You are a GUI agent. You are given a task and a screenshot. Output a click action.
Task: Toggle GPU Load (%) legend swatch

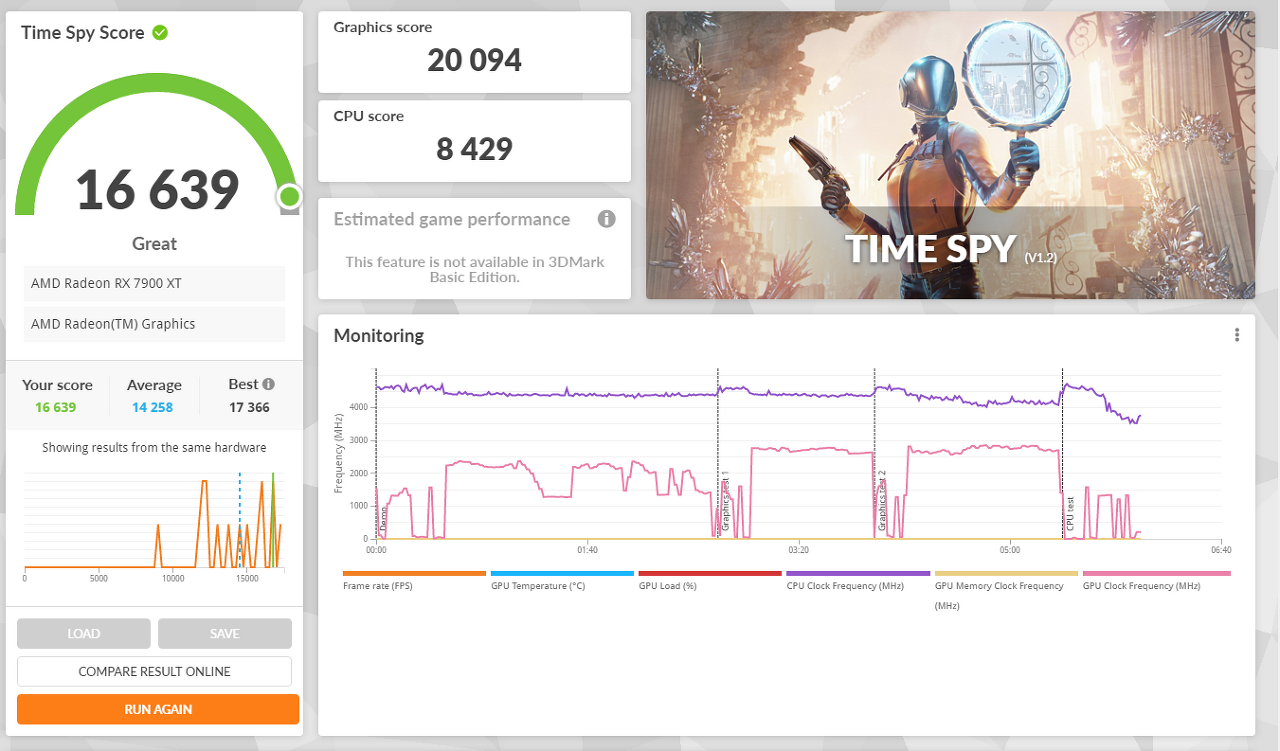tap(710, 573)
